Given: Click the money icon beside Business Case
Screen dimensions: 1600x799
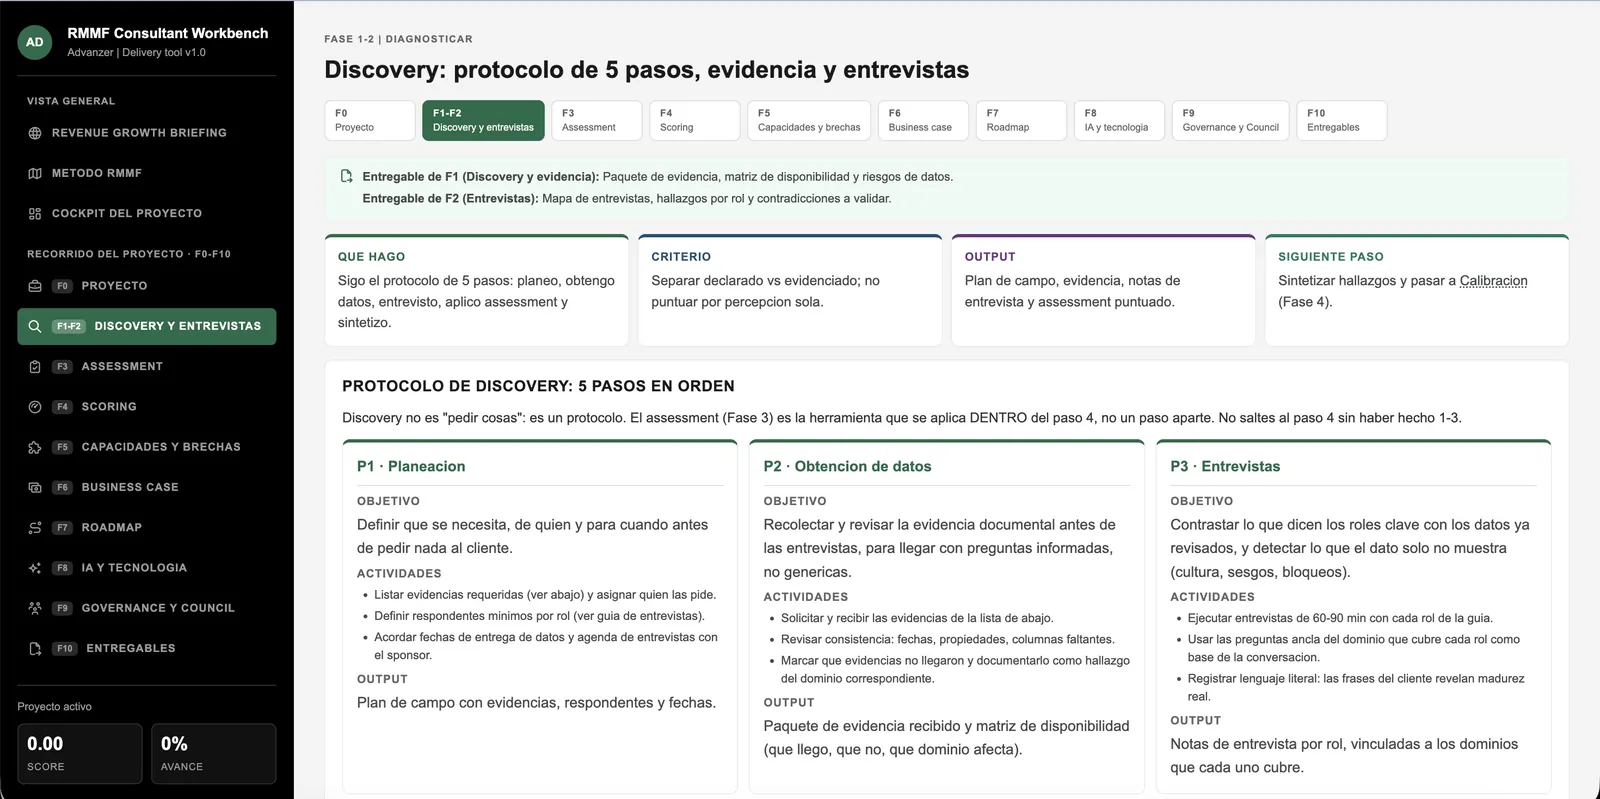Looking at the screenshot, I should tap(35, 487).
